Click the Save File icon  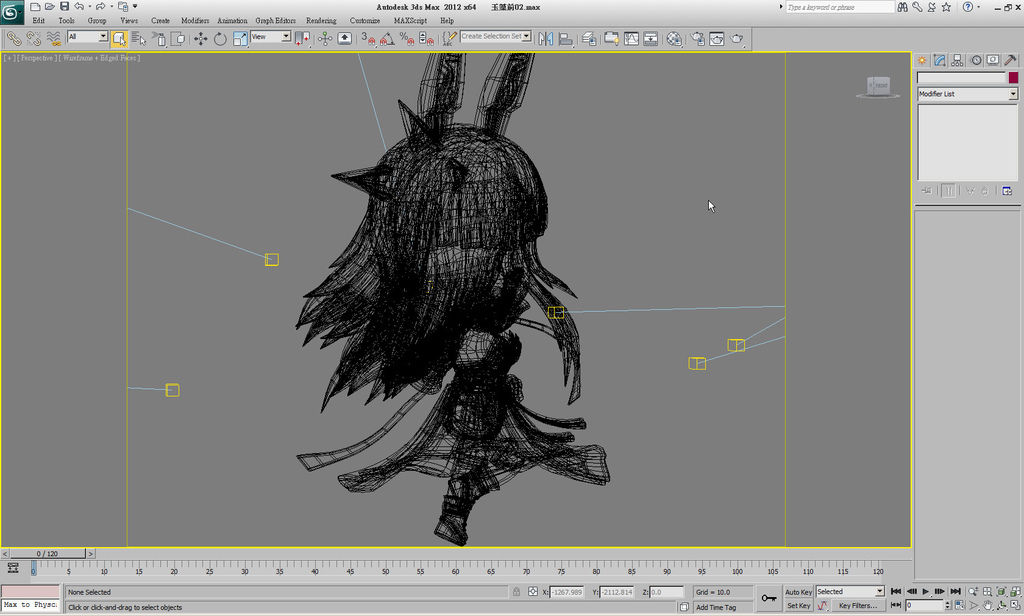(x=64, y=7)
